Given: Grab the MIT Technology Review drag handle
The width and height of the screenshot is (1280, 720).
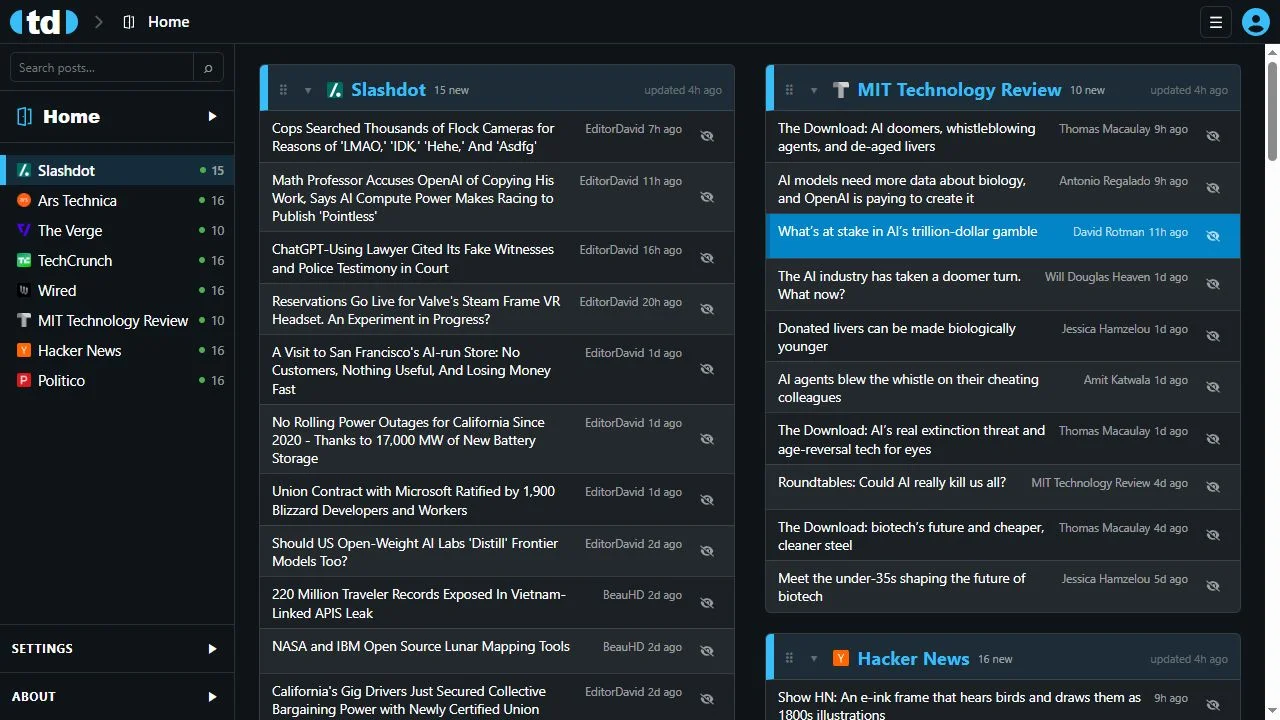Looking at the screenshot, I should (x=789, y=90).
